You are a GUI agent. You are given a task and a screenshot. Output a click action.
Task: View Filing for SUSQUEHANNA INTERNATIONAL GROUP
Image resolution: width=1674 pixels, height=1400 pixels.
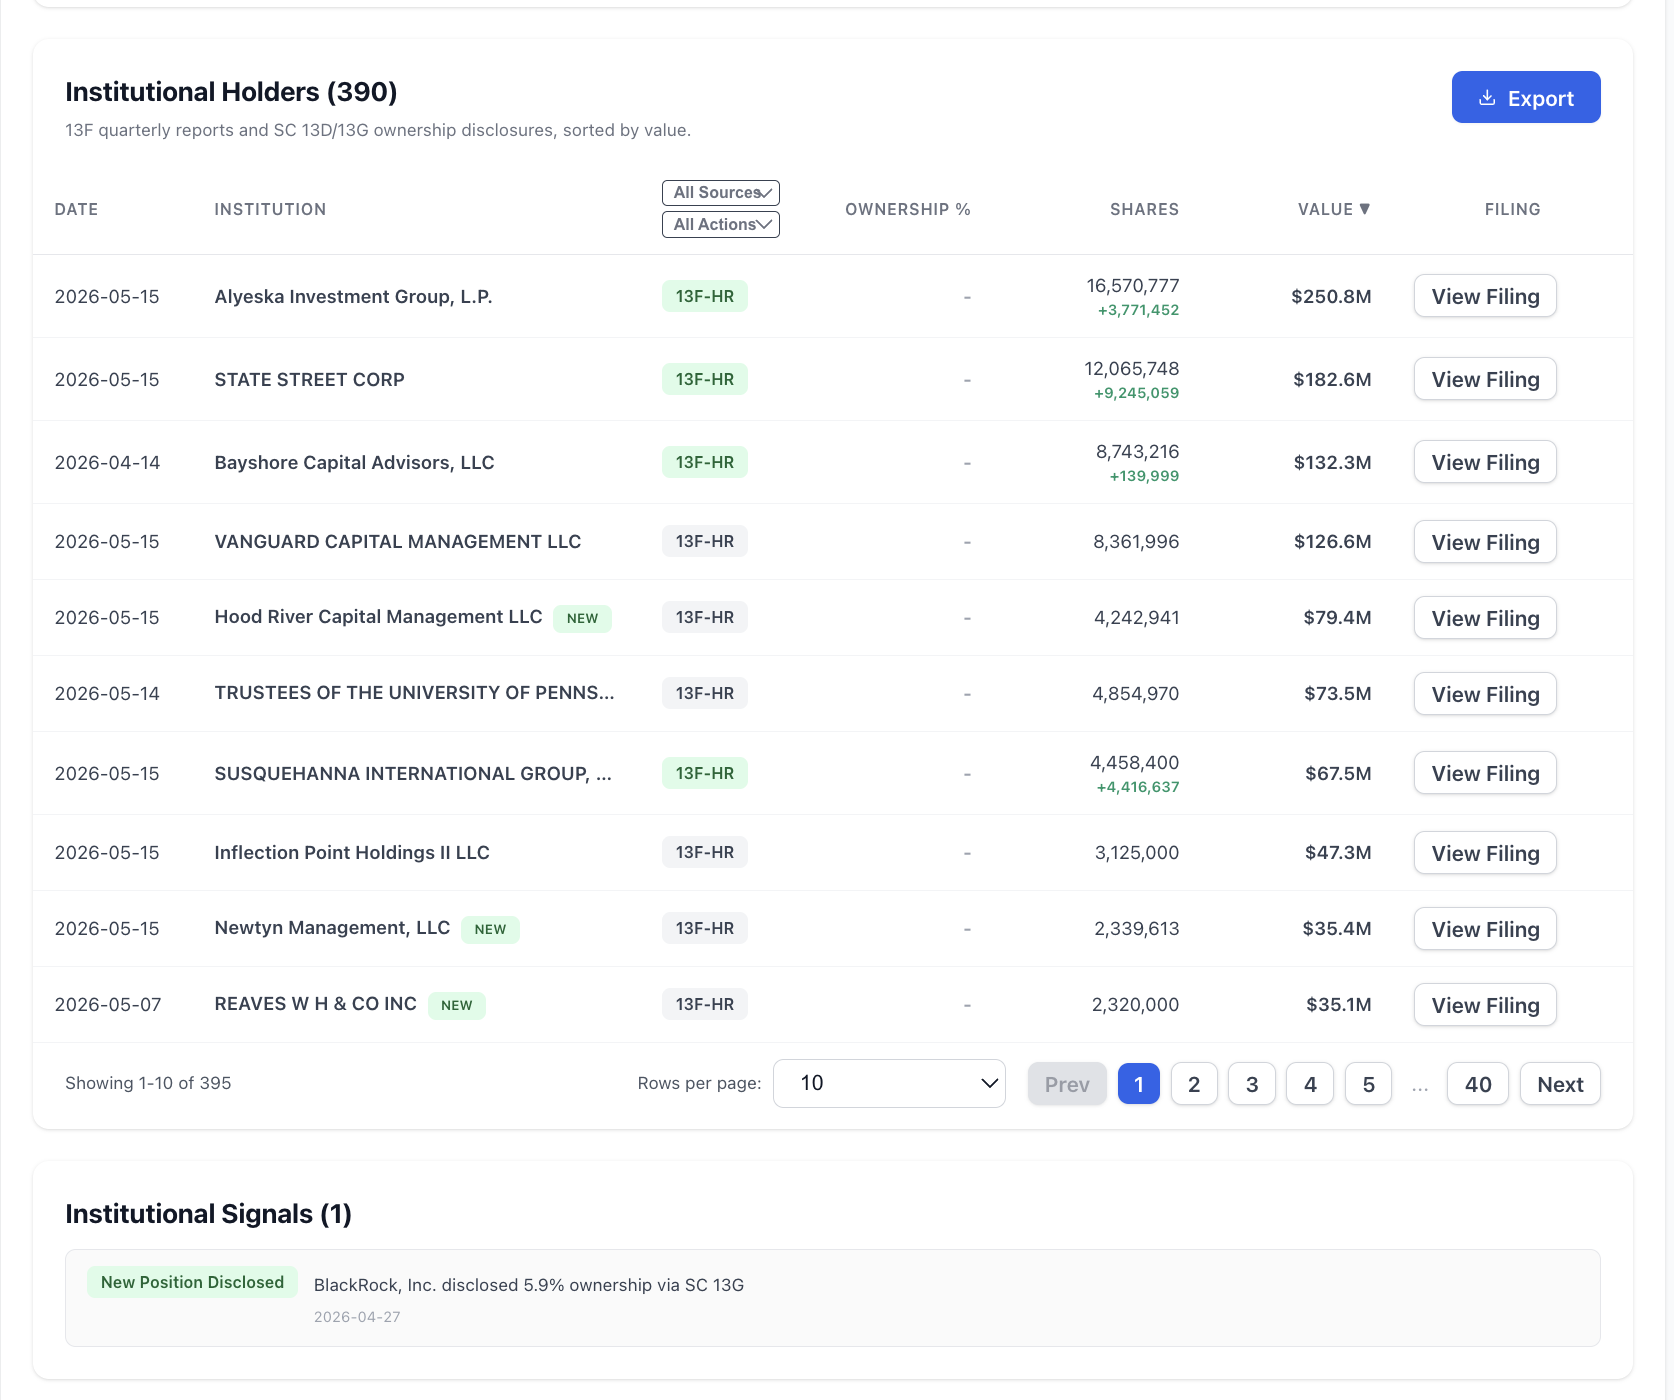click(1485, 773)
